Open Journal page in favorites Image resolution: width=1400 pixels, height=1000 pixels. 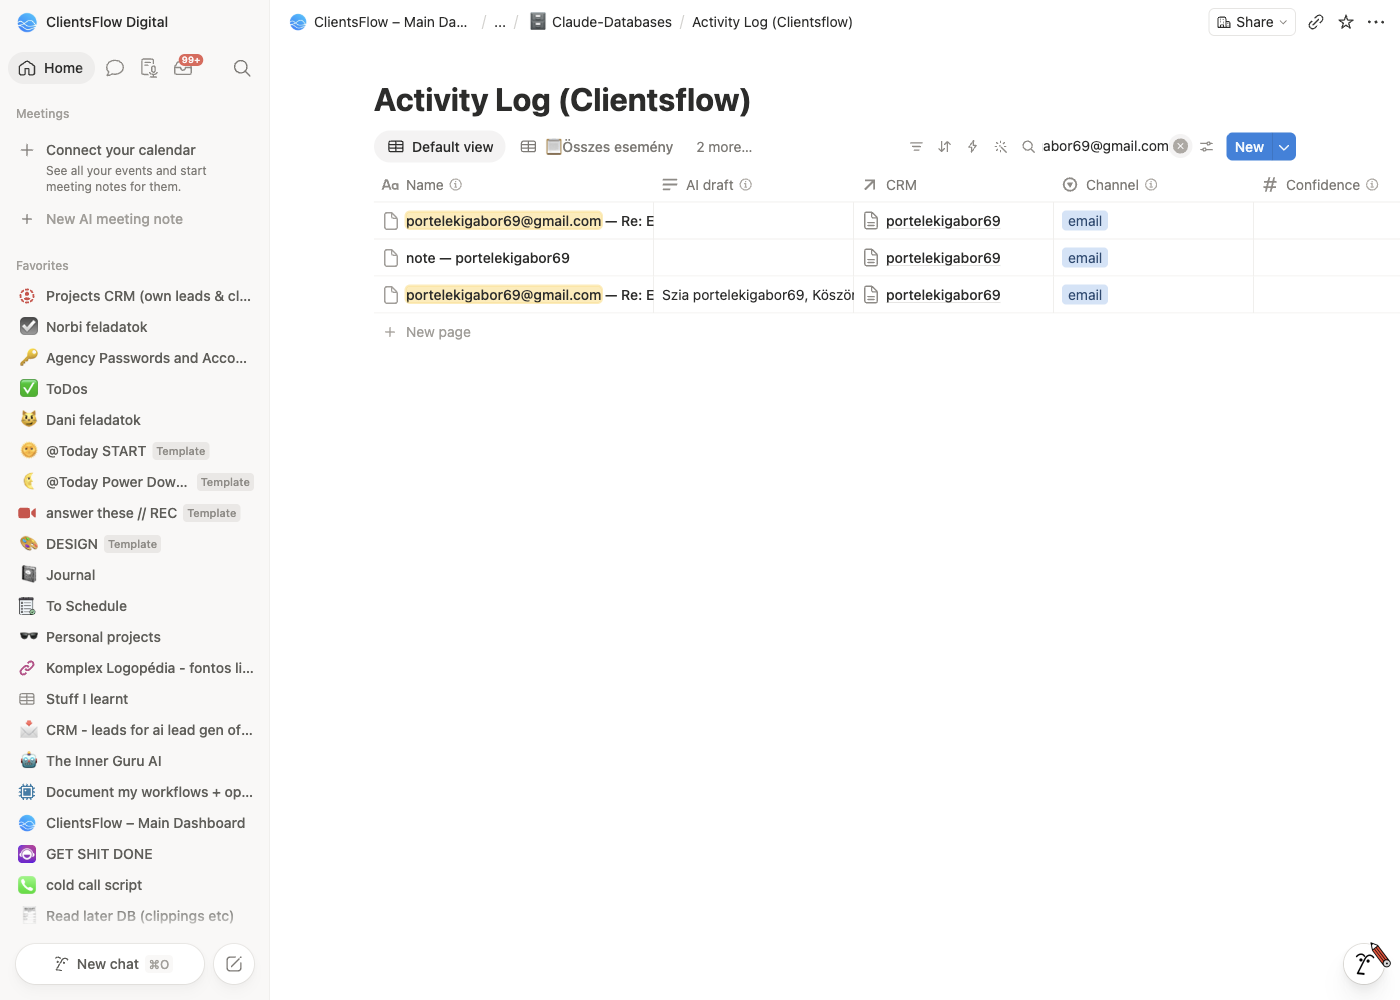[x=135, y=575]
